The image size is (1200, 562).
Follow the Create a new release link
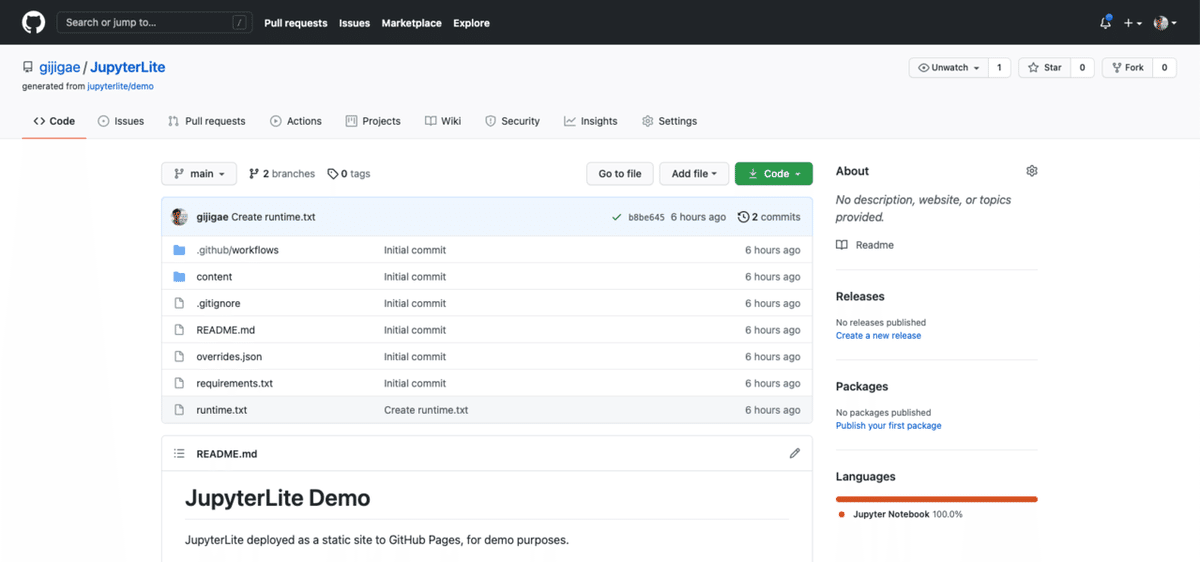[x=878, y=336]
